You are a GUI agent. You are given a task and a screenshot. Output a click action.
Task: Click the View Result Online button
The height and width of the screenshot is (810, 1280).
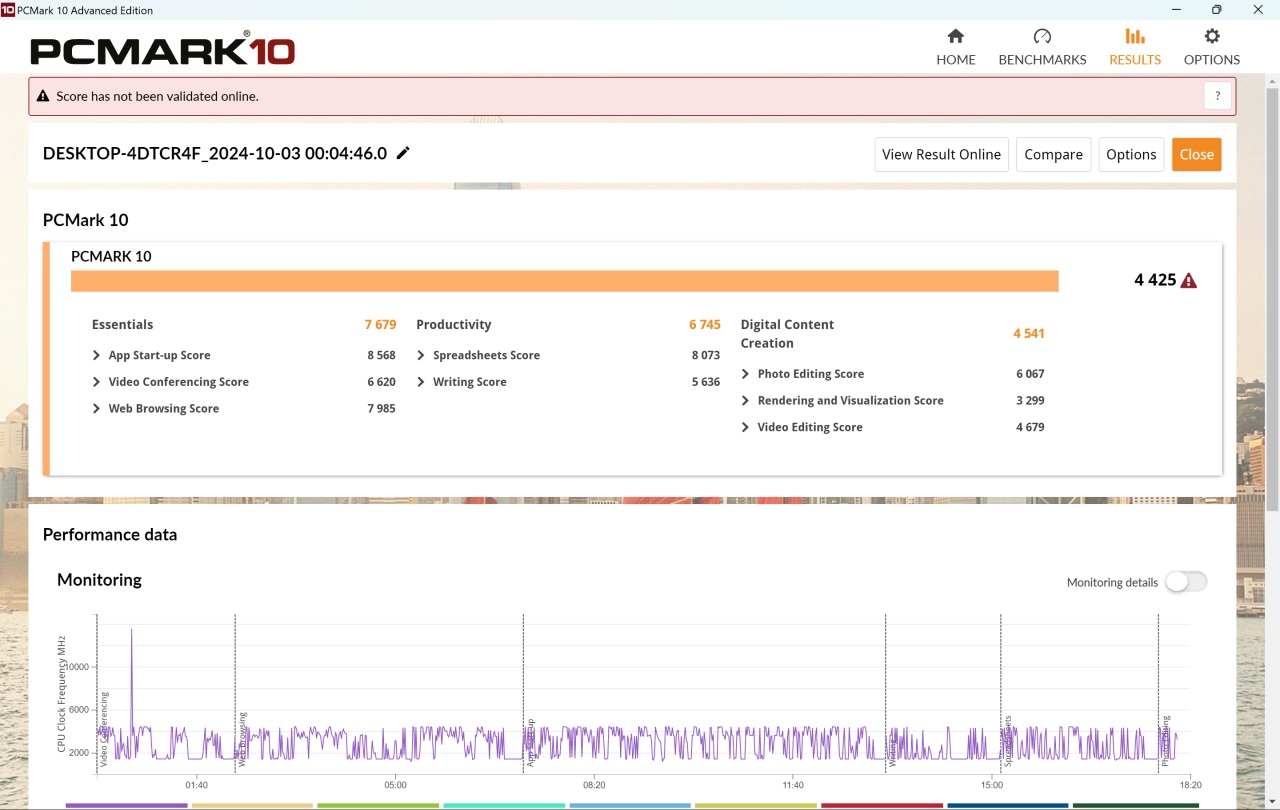(941, 154)
